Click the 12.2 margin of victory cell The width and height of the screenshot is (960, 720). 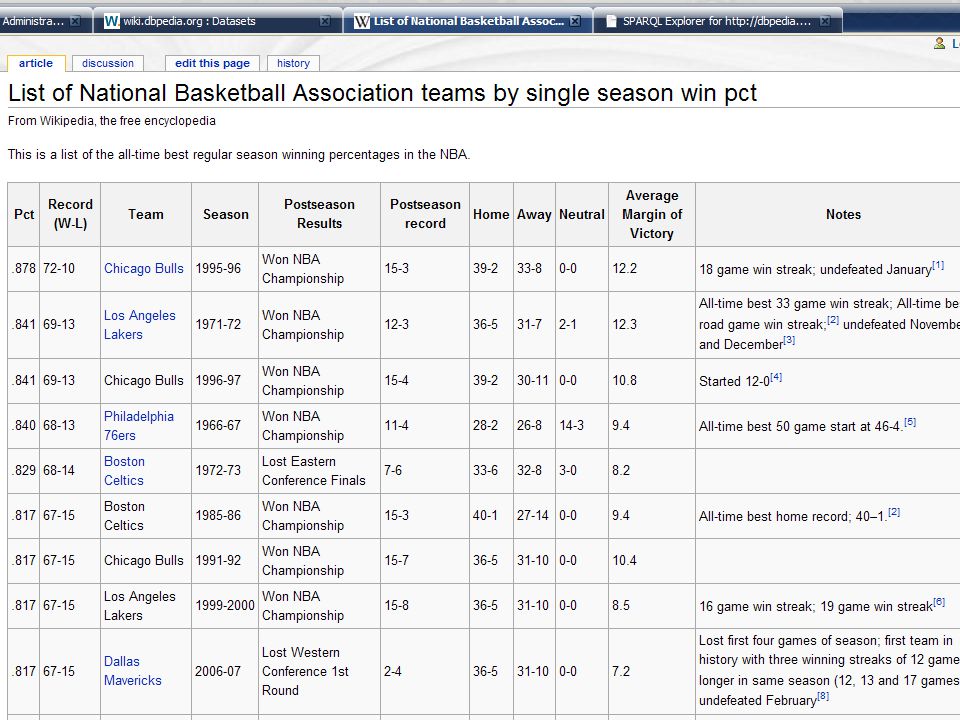point(652,268)
